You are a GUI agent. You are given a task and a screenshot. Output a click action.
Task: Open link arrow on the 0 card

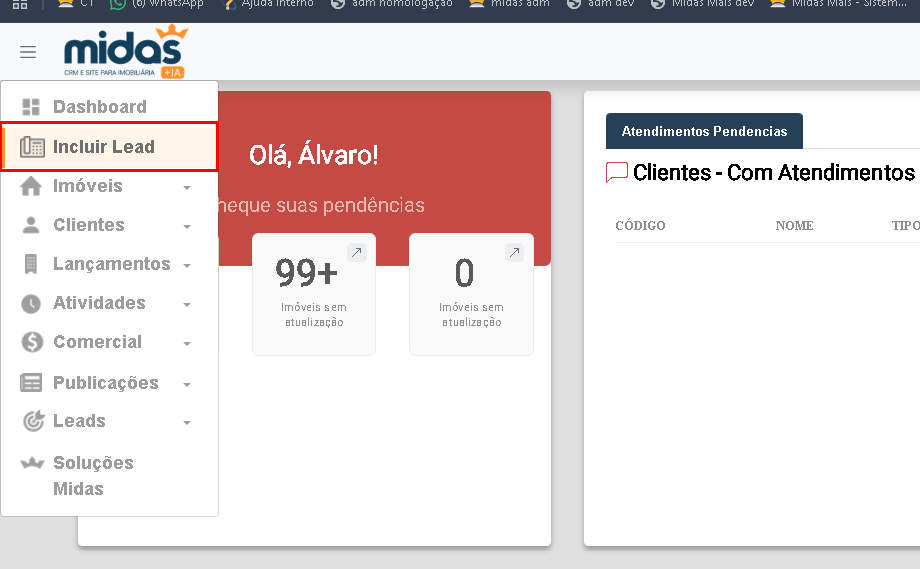click(x=514, y=253)
